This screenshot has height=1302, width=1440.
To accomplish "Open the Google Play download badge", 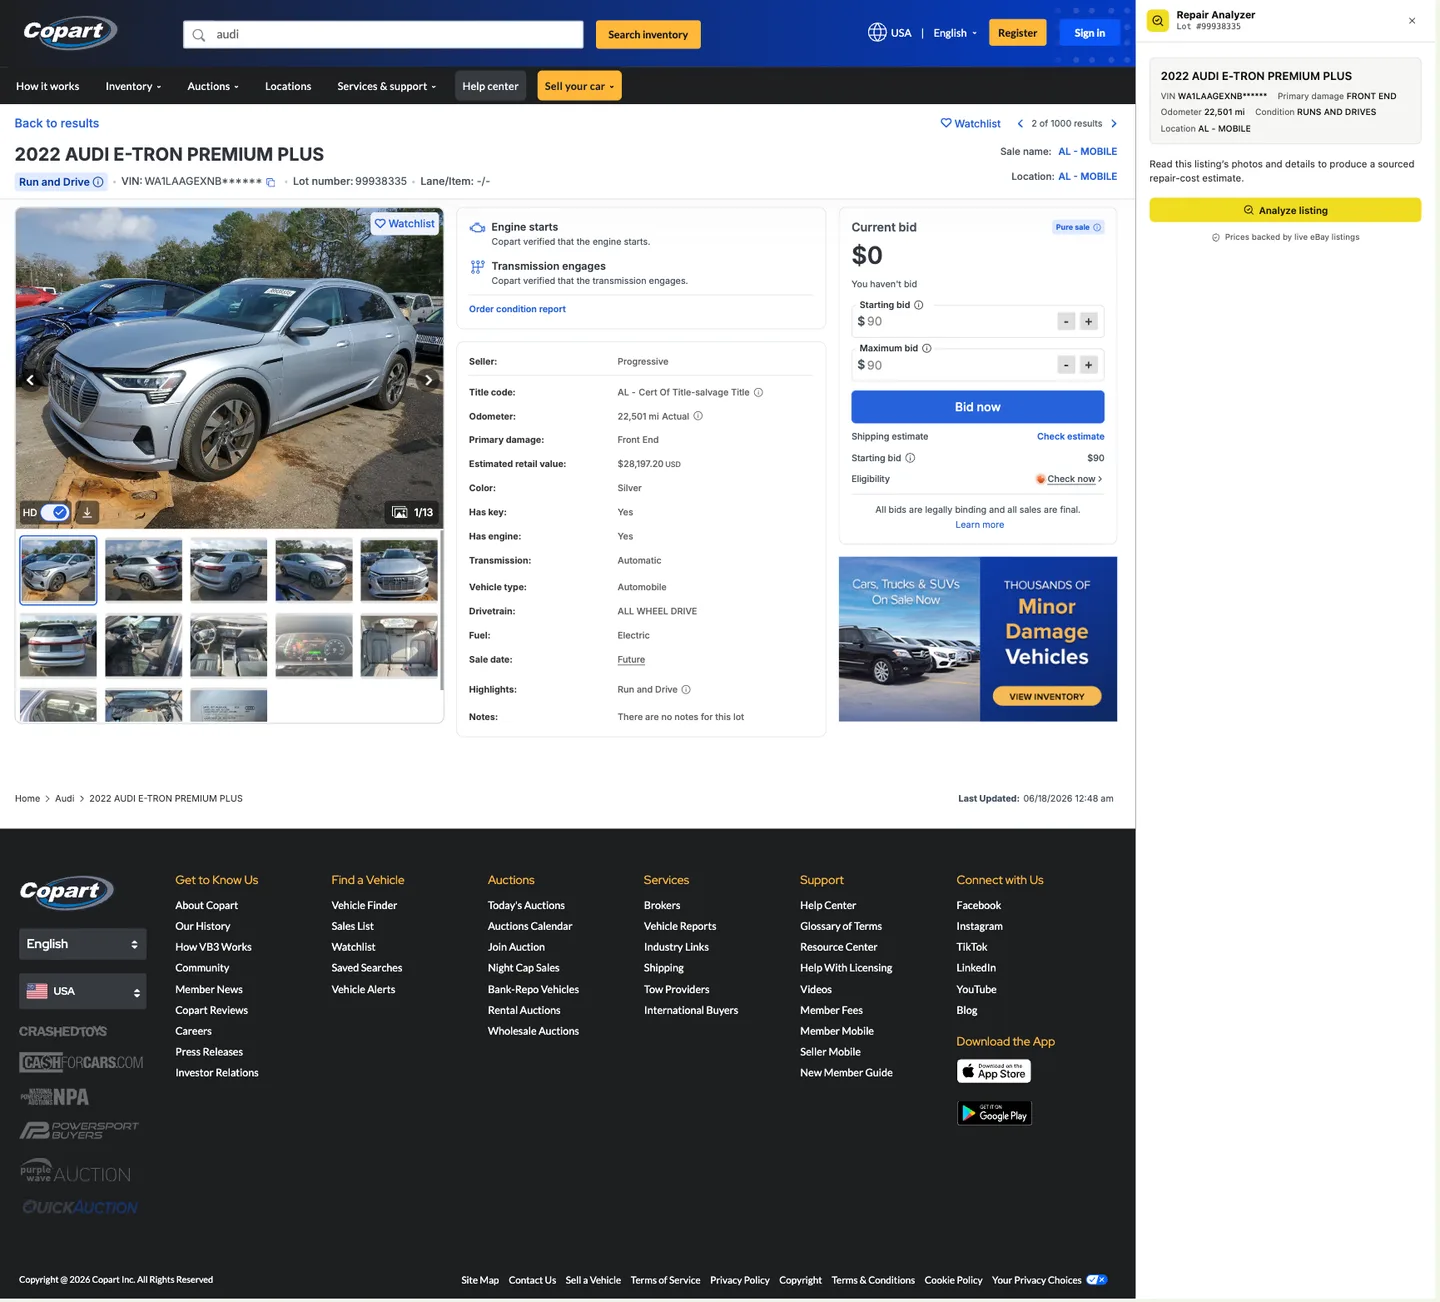I will click(x=994, y=1113).
